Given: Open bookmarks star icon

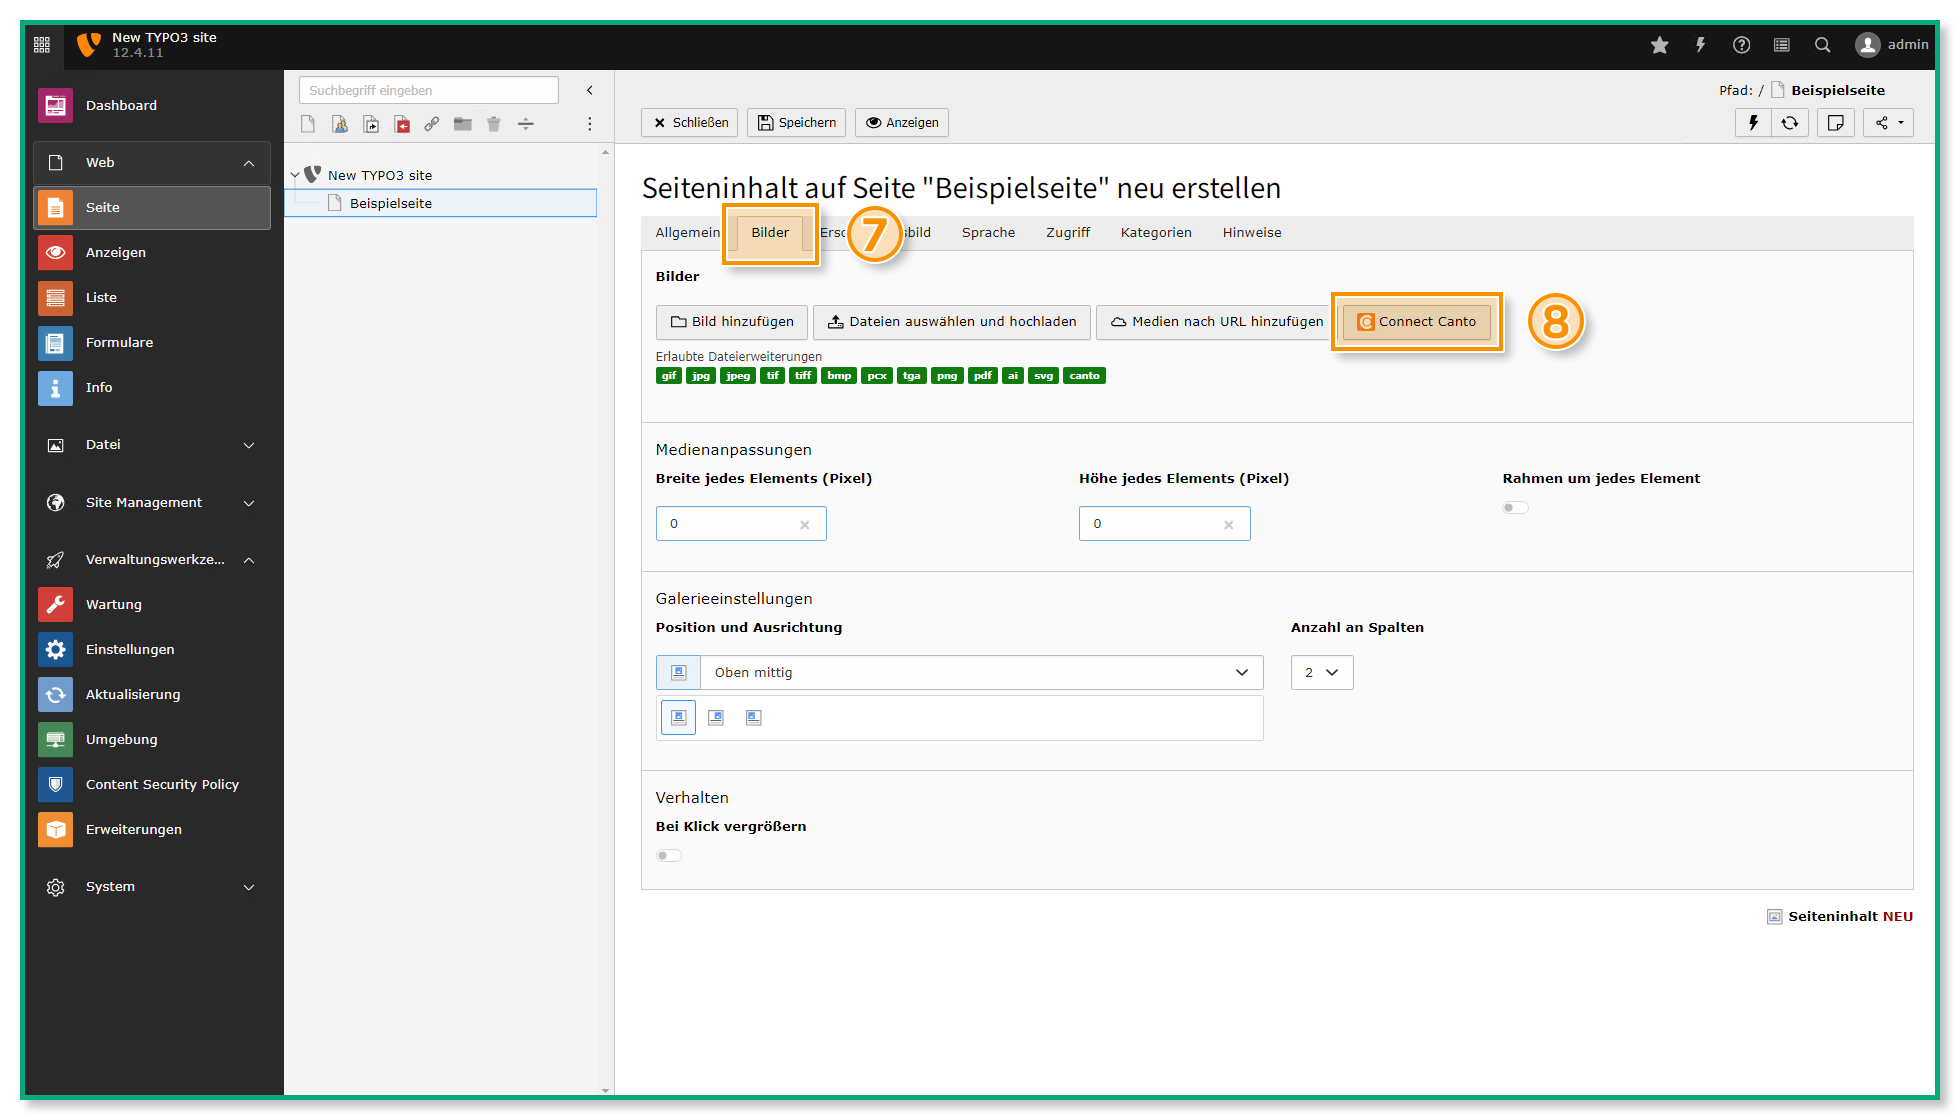Looking at the screenshot, I should coord(1659,45).
